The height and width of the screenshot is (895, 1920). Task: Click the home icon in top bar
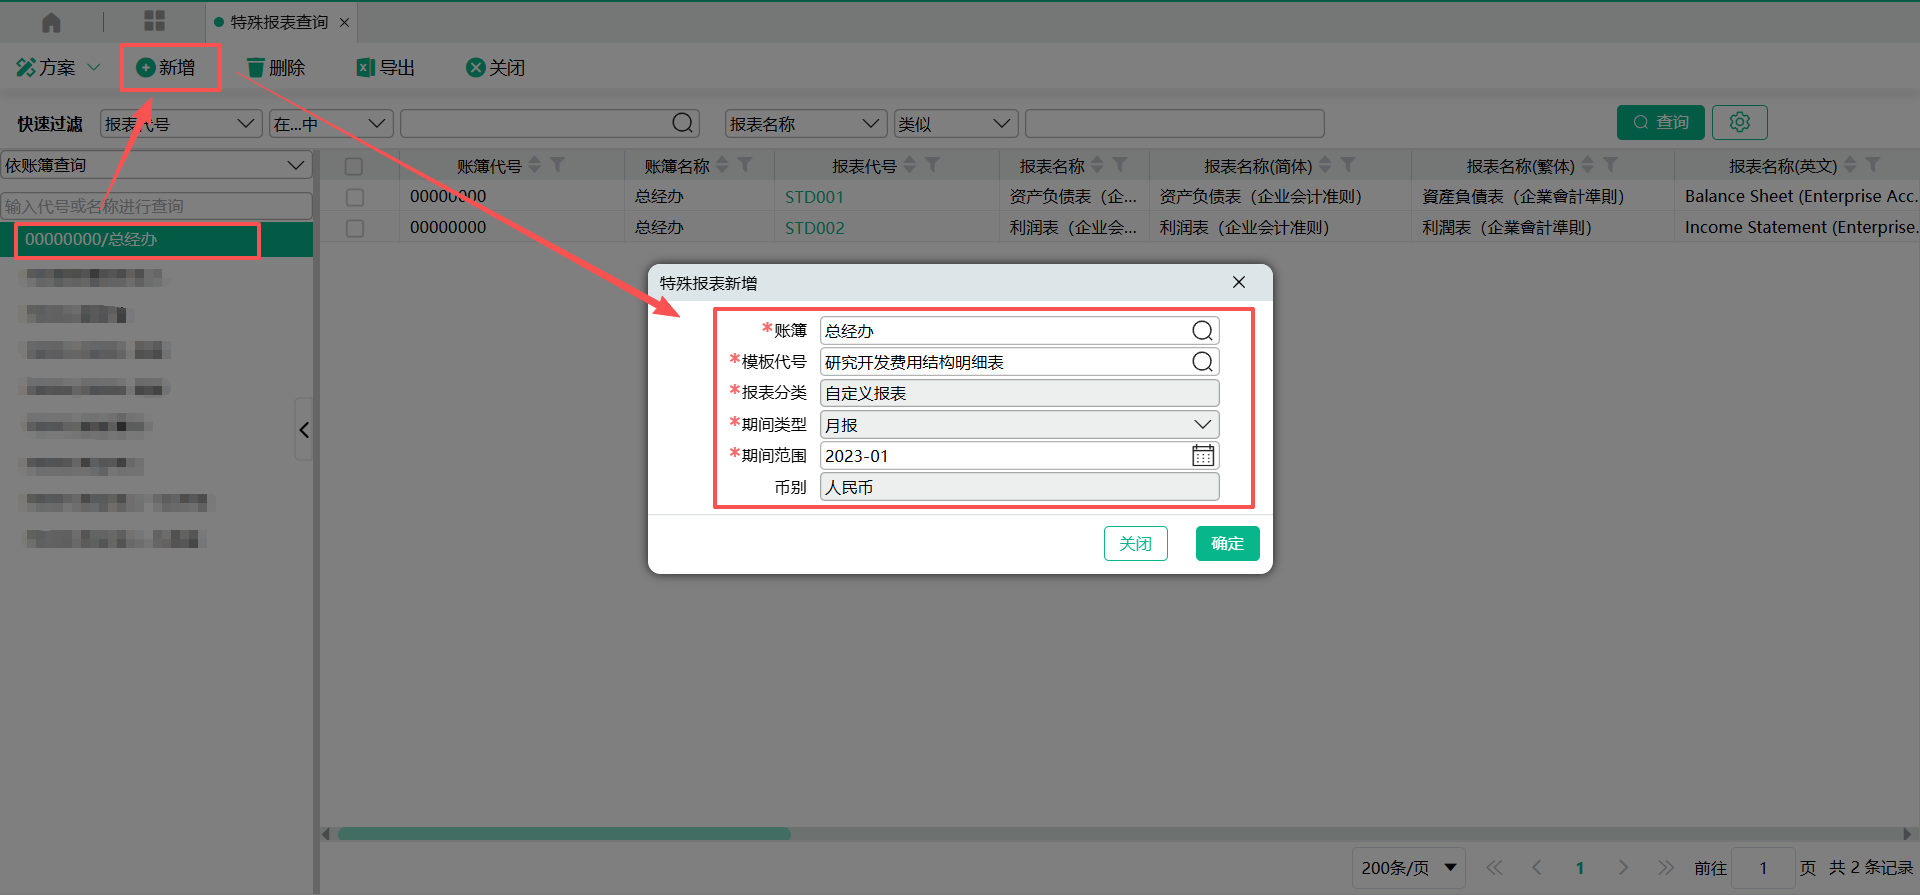[x=51, y=22]
